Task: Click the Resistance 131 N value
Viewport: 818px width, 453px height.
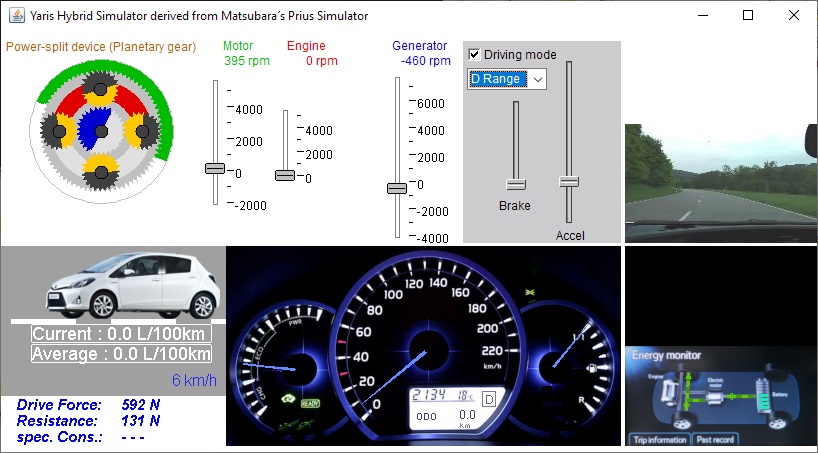Action: click(x=140, y=421)
